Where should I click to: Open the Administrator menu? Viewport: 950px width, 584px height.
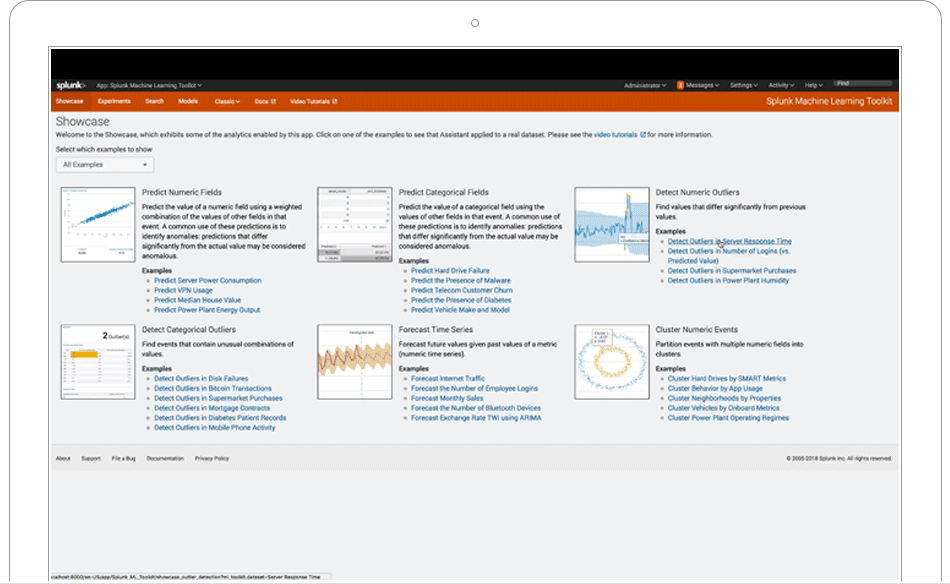point(645,85)
